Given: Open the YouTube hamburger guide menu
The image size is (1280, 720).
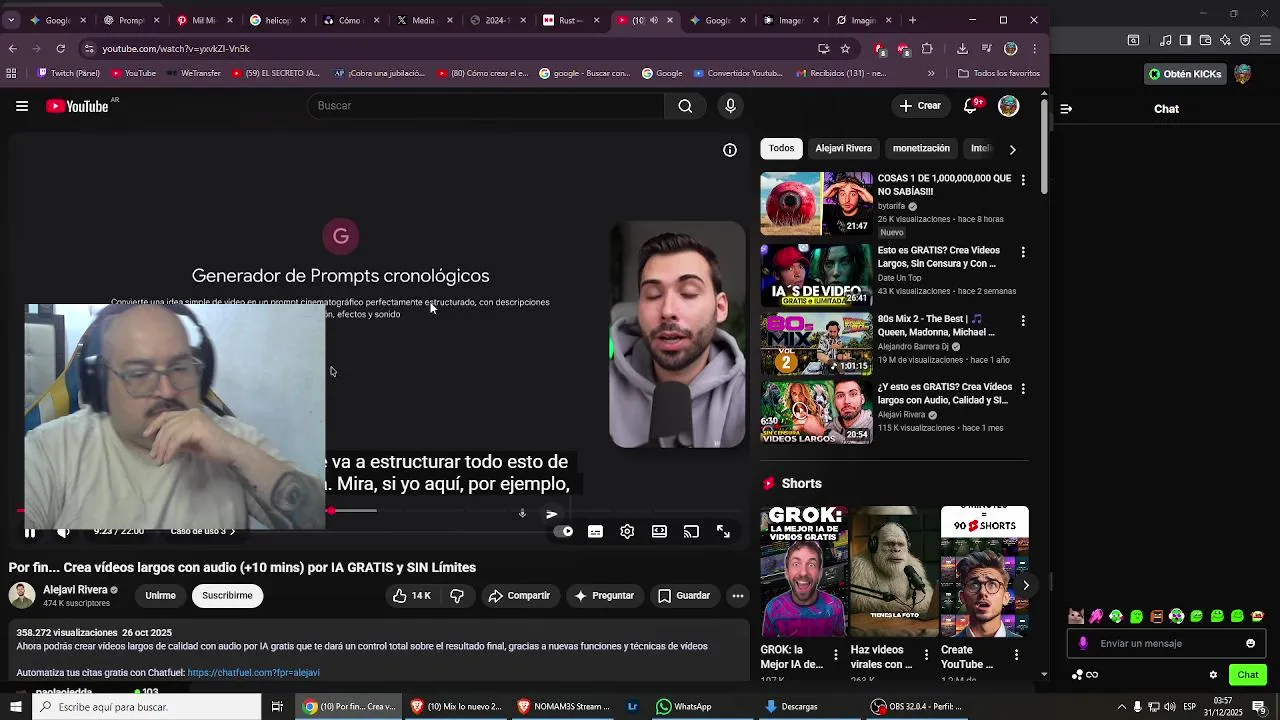Looking at the screenshot, I should [21, 106].
